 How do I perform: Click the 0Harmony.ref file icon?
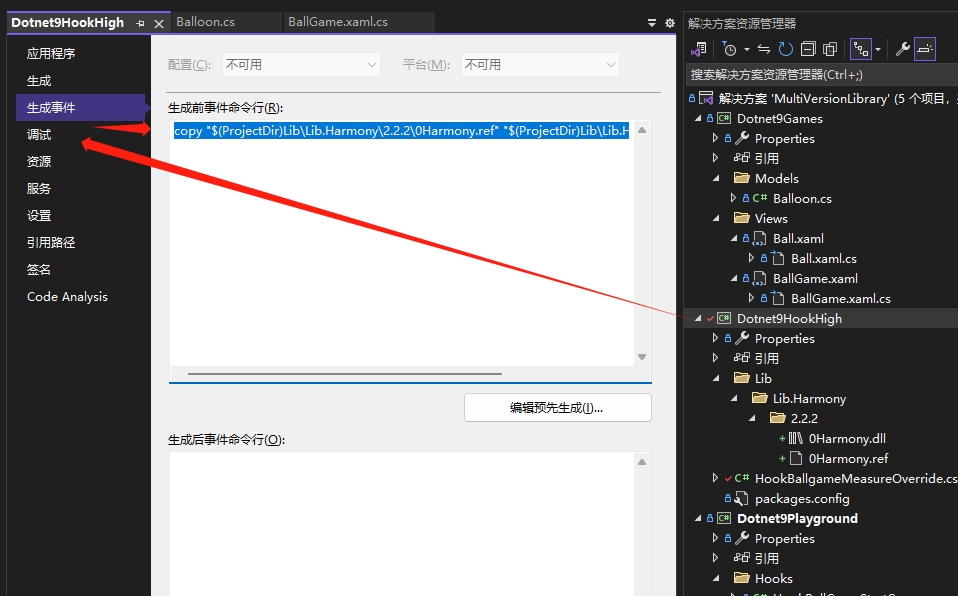795,458
